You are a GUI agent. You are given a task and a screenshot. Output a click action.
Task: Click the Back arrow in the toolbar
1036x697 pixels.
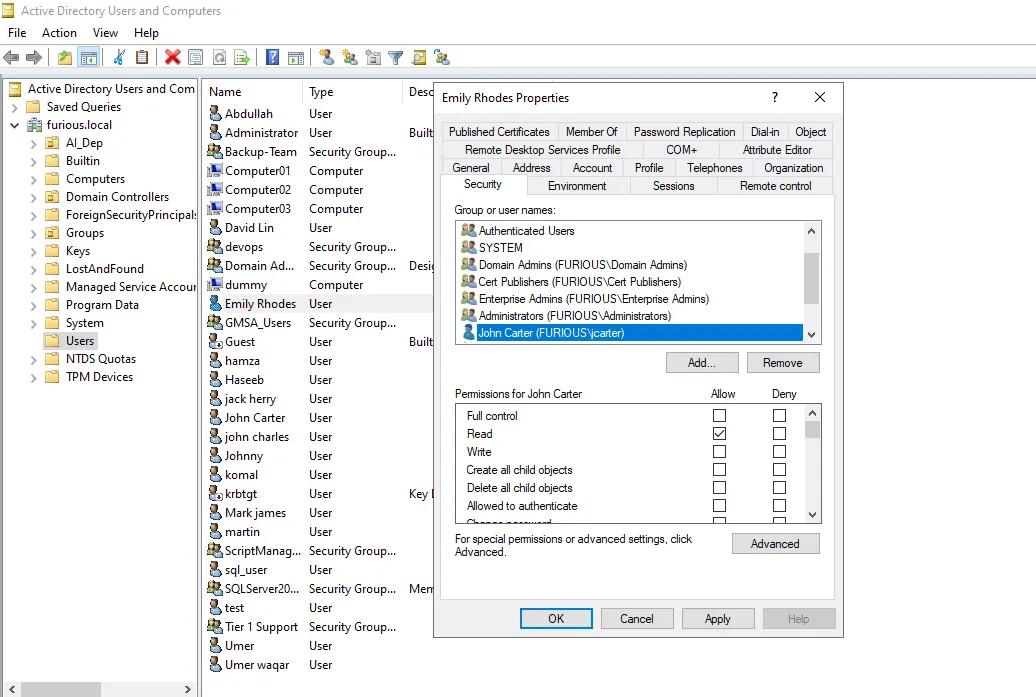pos(12,58)
